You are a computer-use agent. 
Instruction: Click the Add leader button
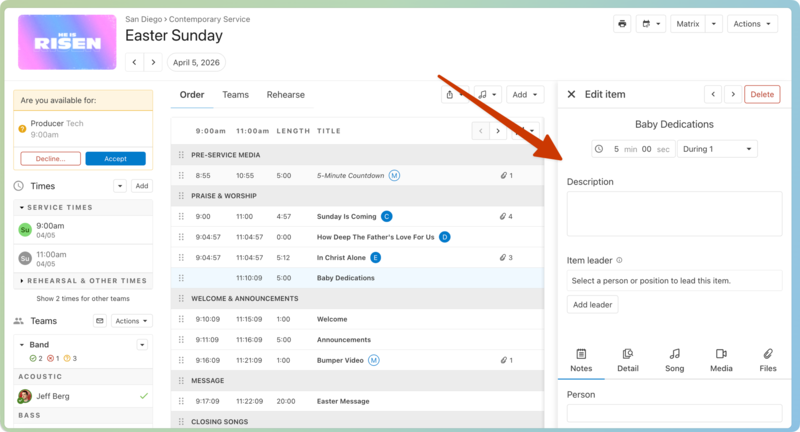593,304
